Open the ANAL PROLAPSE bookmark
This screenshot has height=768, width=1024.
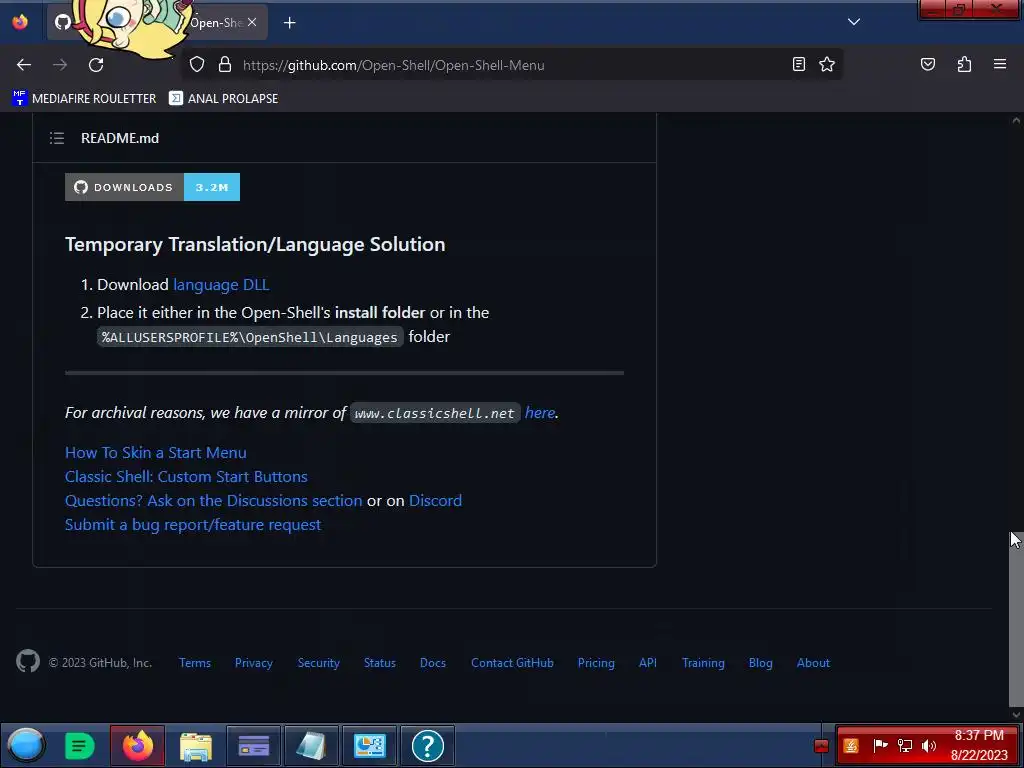tap(223, 98)
